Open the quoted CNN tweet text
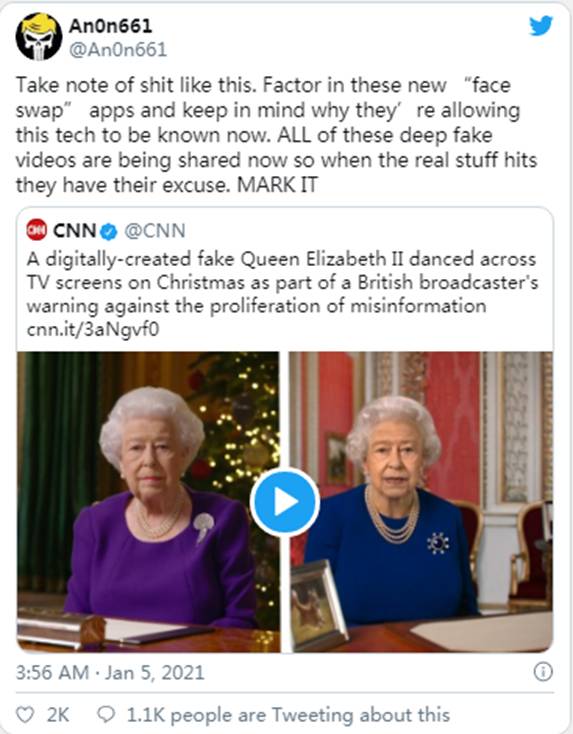 (282, 282)
